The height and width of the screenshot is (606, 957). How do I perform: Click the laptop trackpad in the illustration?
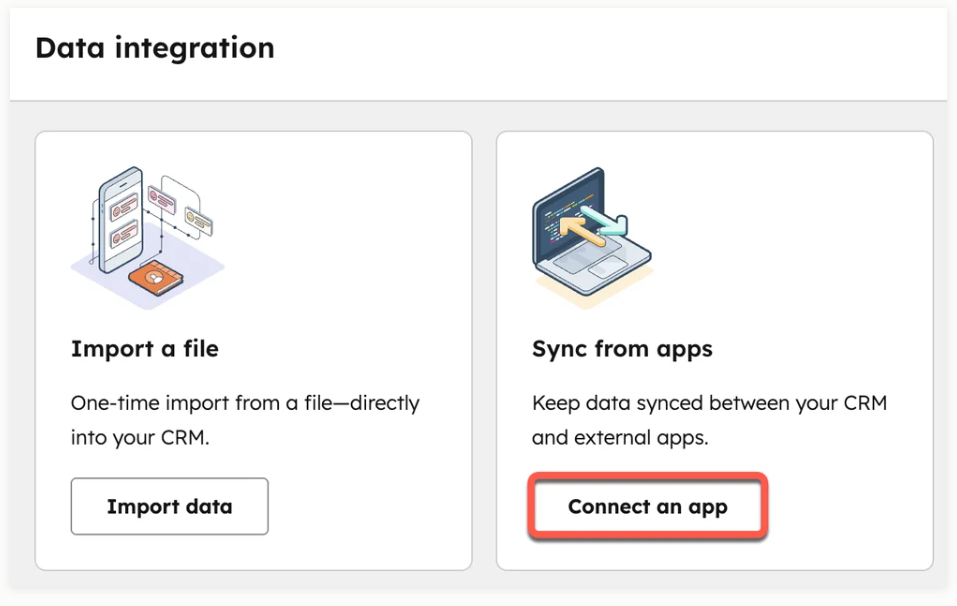607,266
